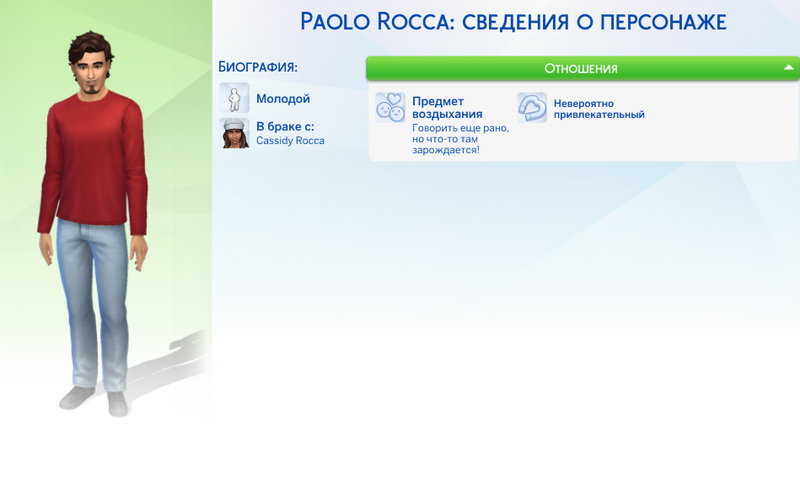Click the Биография: heading
Image resolution: width=800 pixels, height=481 pixels.
pos(258,67)
